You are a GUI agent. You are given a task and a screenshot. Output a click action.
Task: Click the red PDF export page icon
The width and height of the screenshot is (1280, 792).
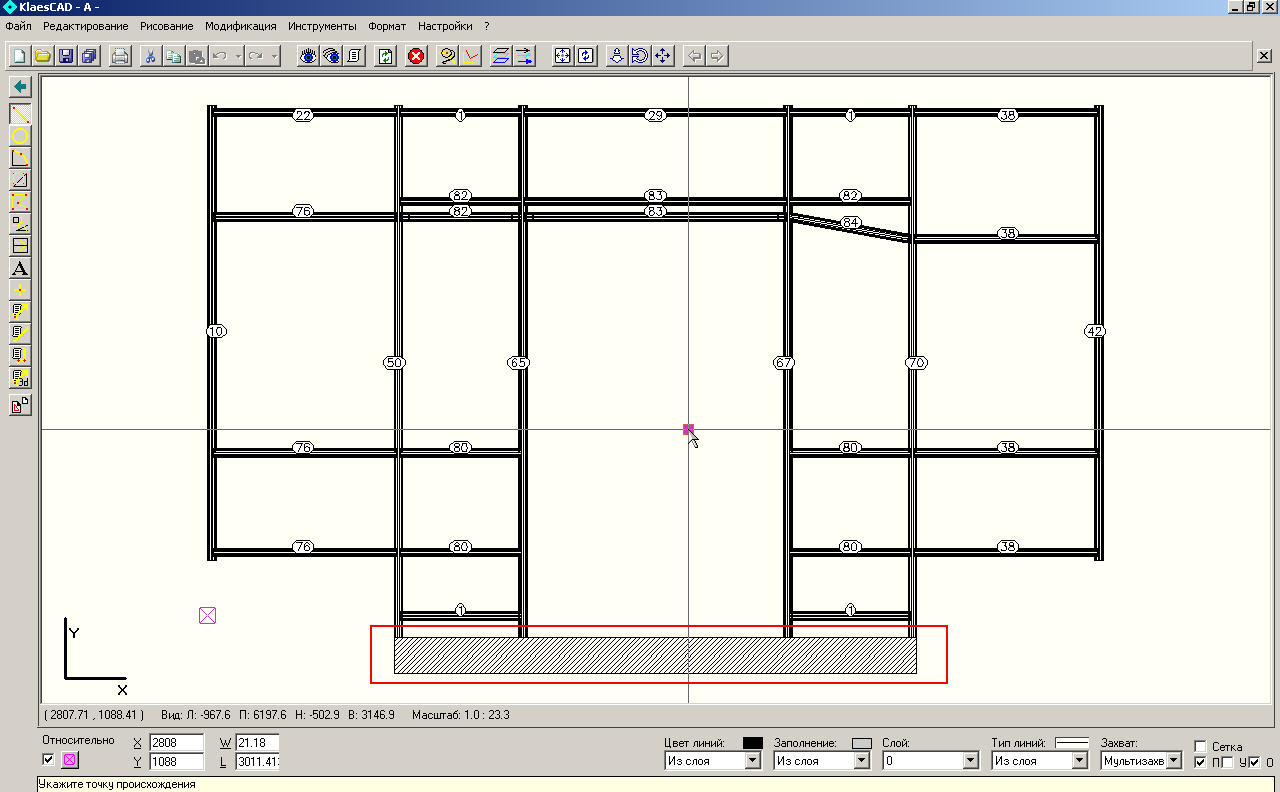pyautogui.click(x=20, y=405)
